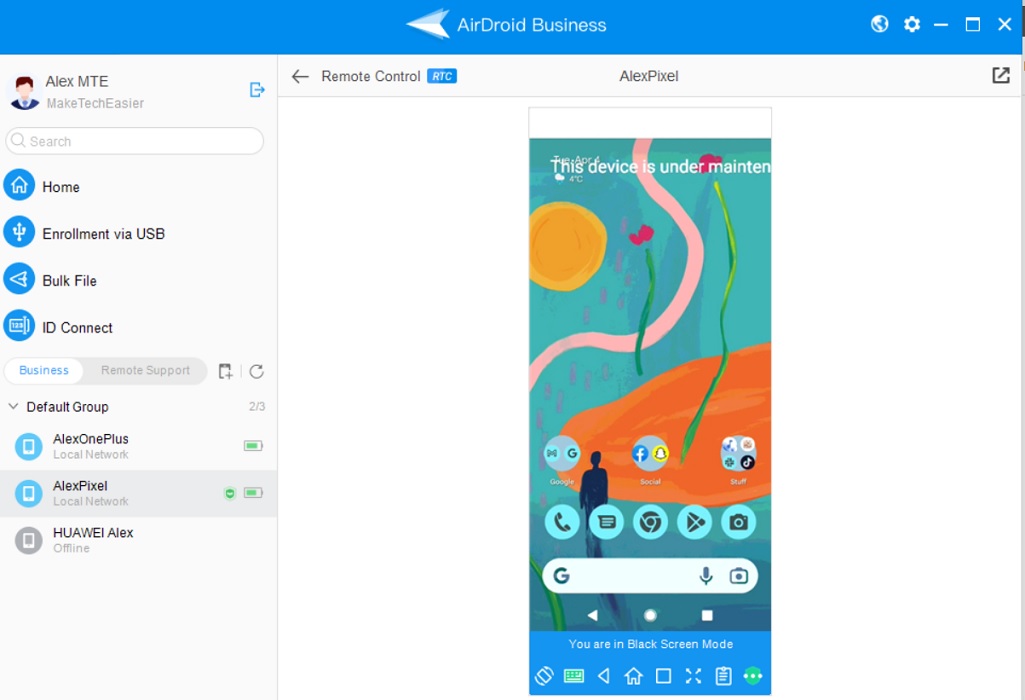
Task: Click the AlexPixel title in header
Action: [x=648, y=76]
